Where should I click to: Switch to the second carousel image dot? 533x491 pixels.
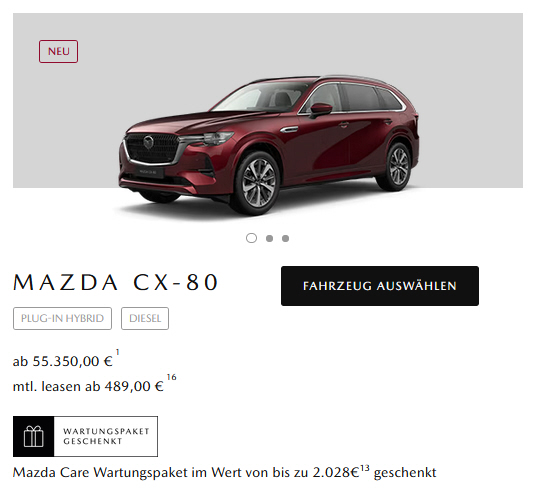click(269, 238)
